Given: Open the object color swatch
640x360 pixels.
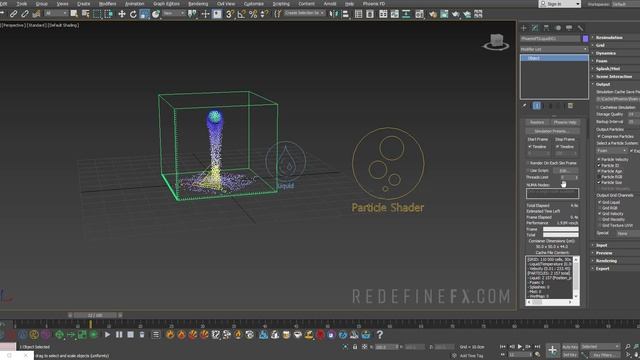Looking at the screenshot, I should [585, 39].
